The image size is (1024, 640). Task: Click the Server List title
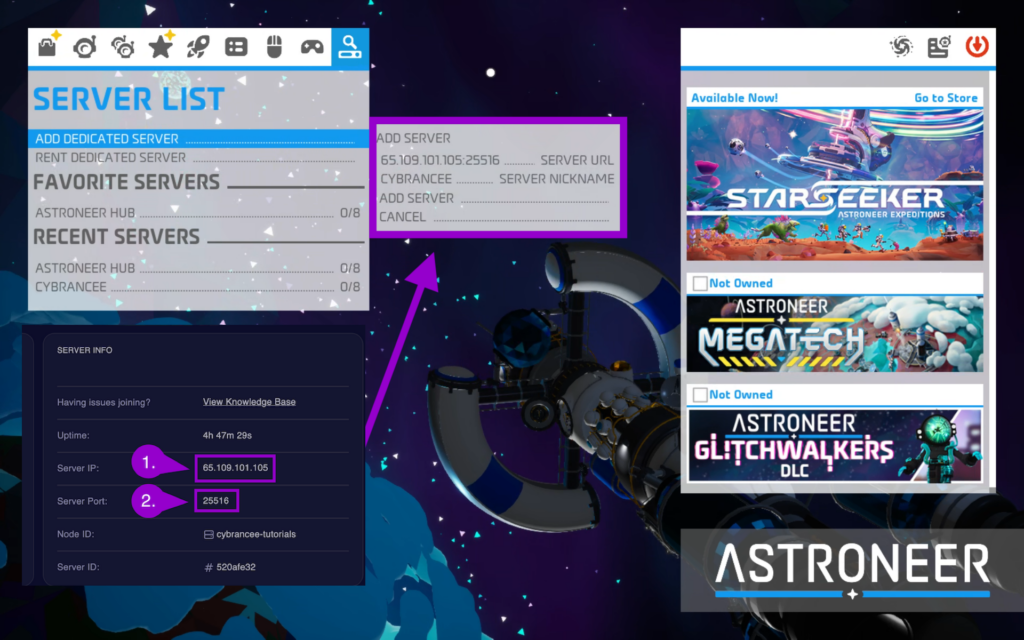(x=129, y=99)
